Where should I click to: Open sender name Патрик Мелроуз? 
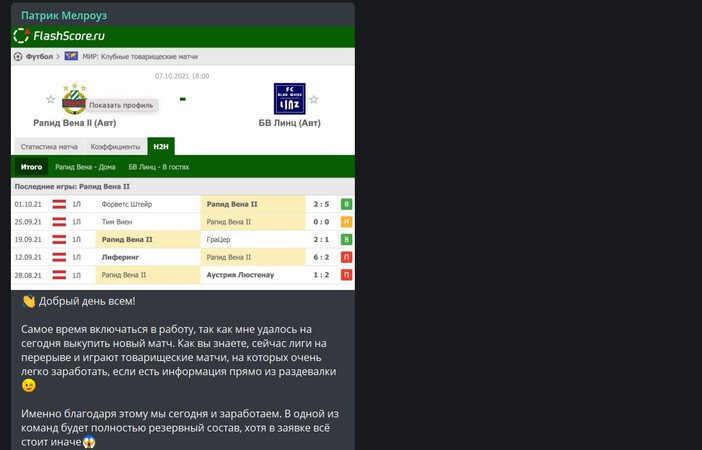(x=64, y=15)
